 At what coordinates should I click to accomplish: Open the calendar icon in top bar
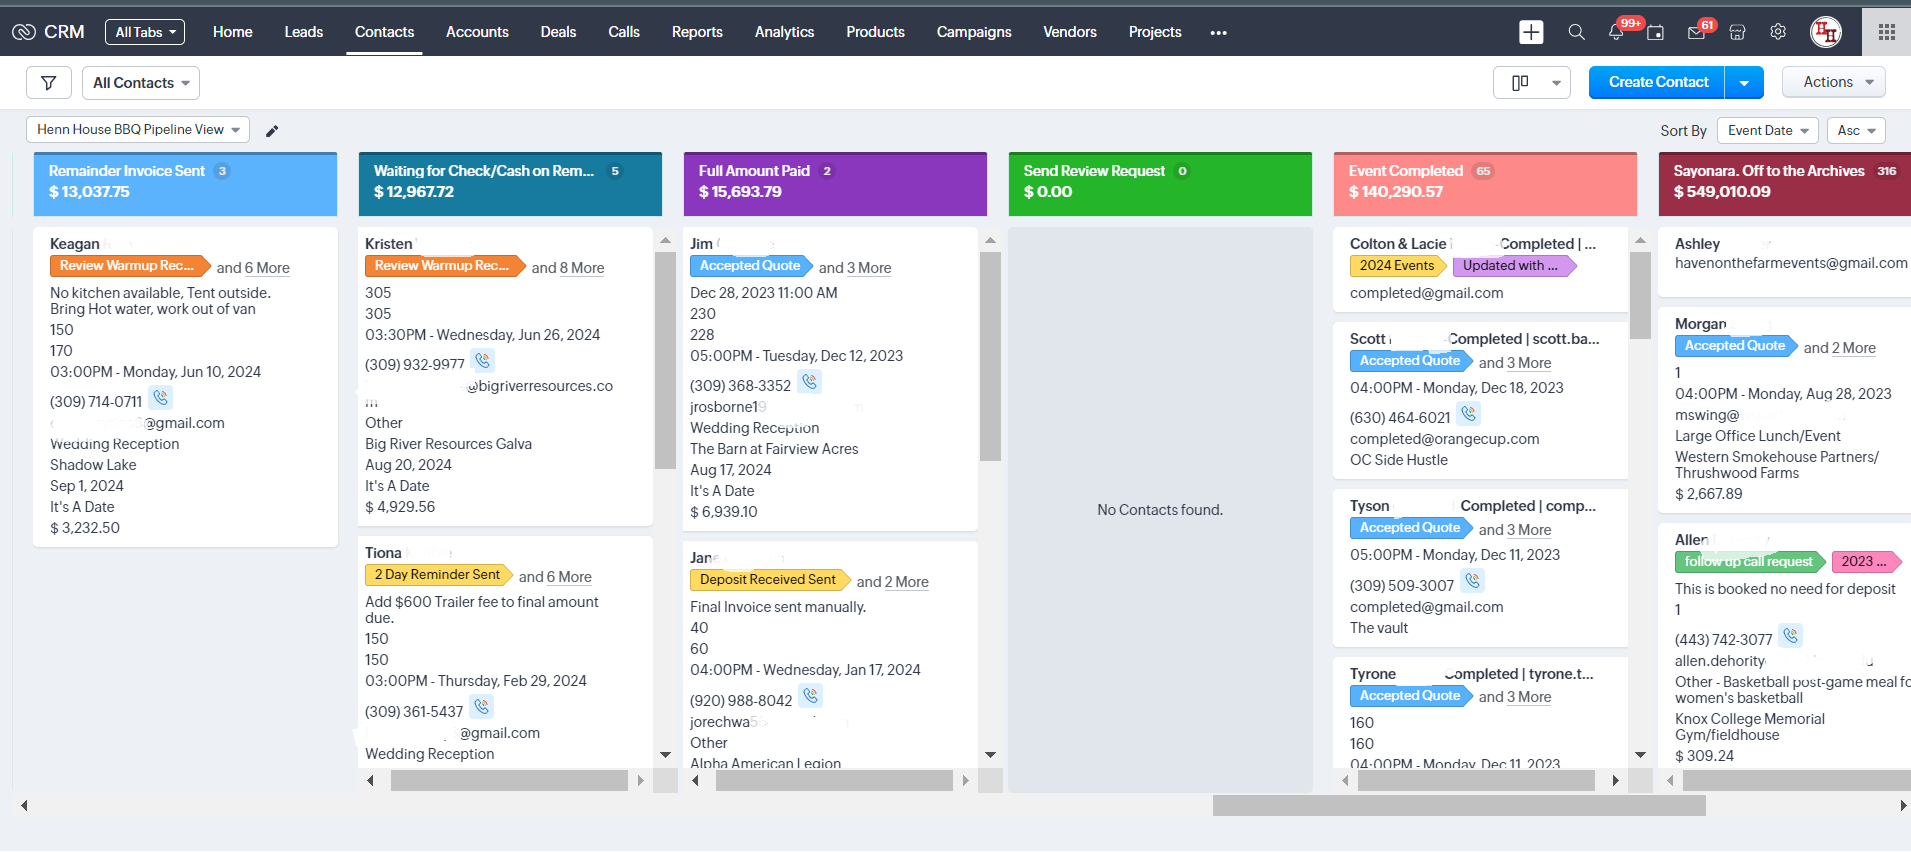coord(1656,32)
